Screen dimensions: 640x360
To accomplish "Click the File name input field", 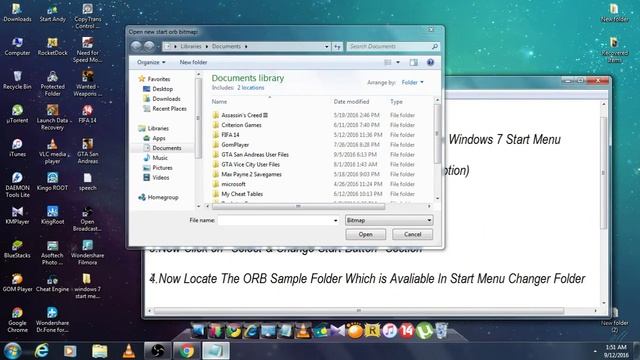I will (275, 220).
